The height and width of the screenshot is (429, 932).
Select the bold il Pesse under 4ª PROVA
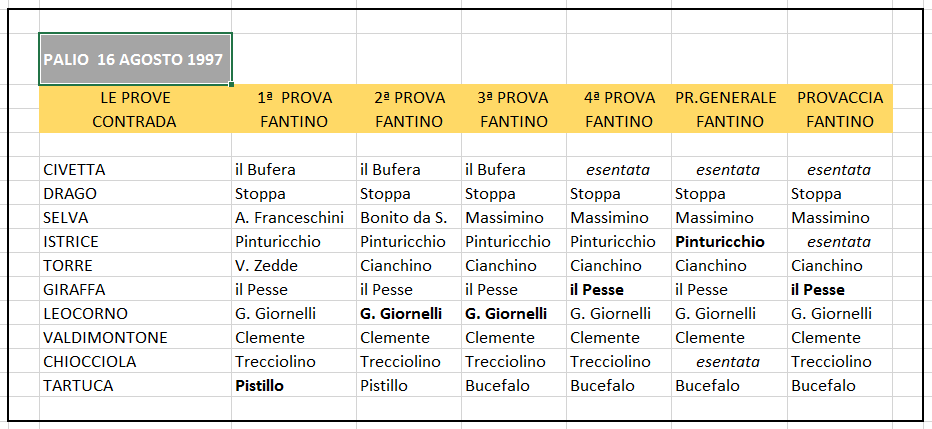pyautogui.click(x=619, y=290)
